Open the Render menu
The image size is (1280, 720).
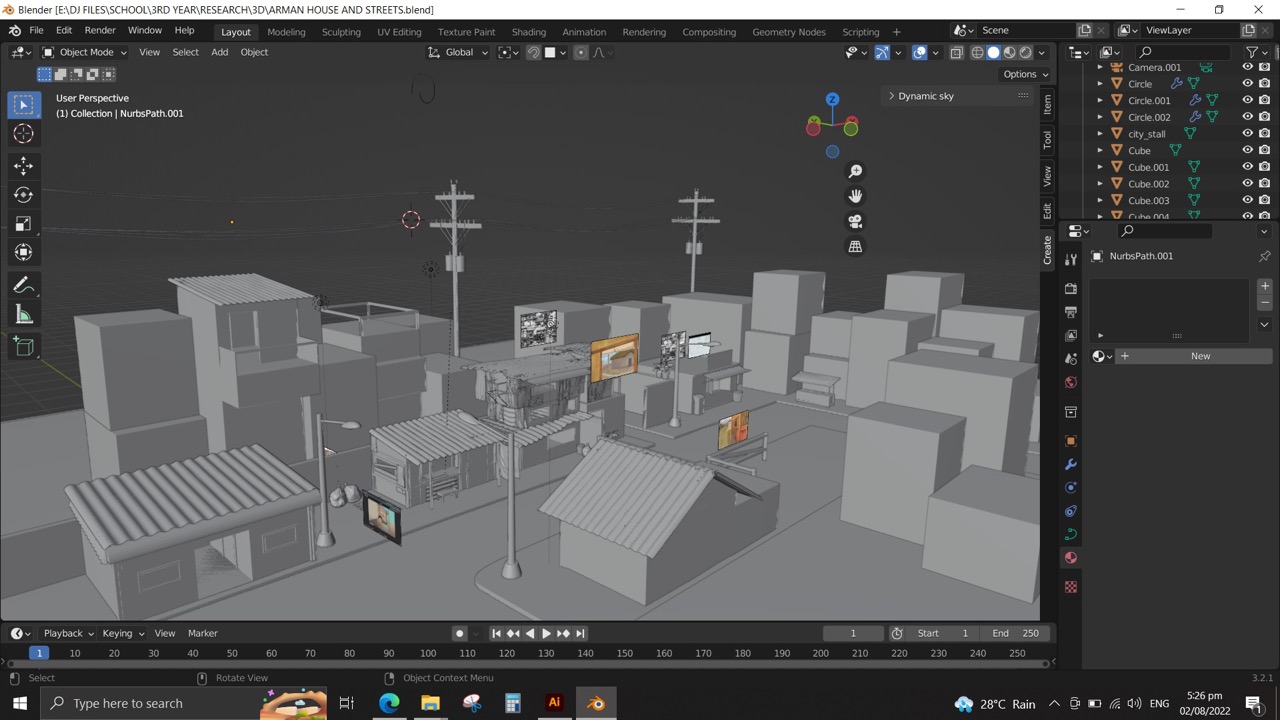100,31
